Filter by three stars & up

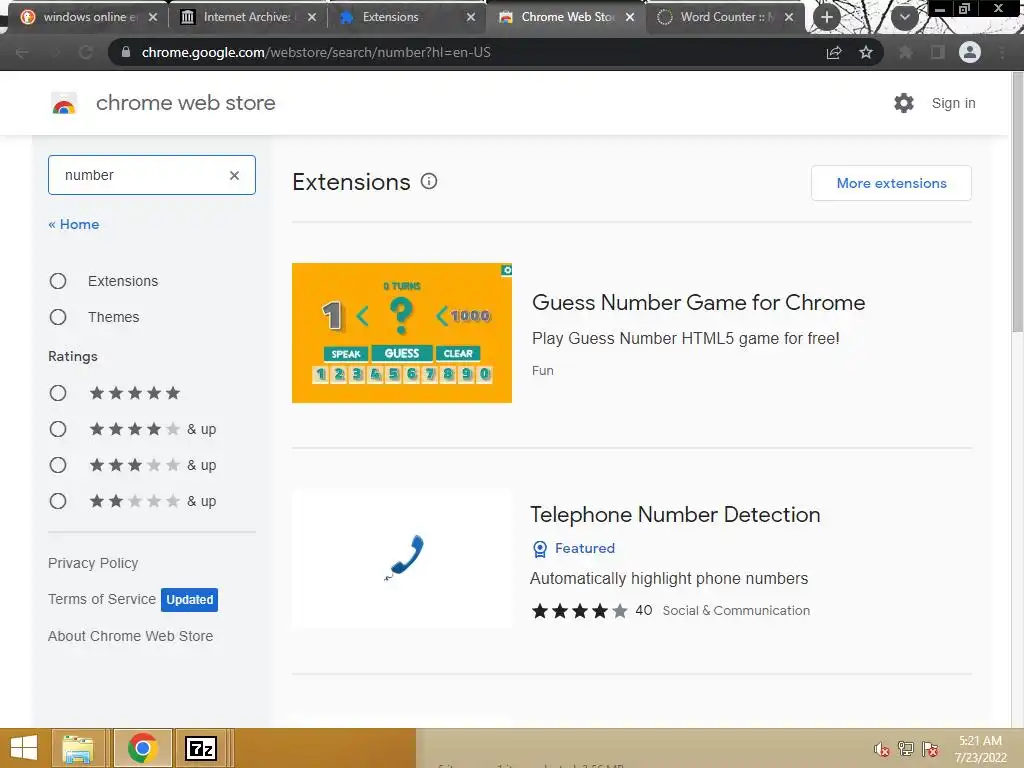(x=58, y=465)
